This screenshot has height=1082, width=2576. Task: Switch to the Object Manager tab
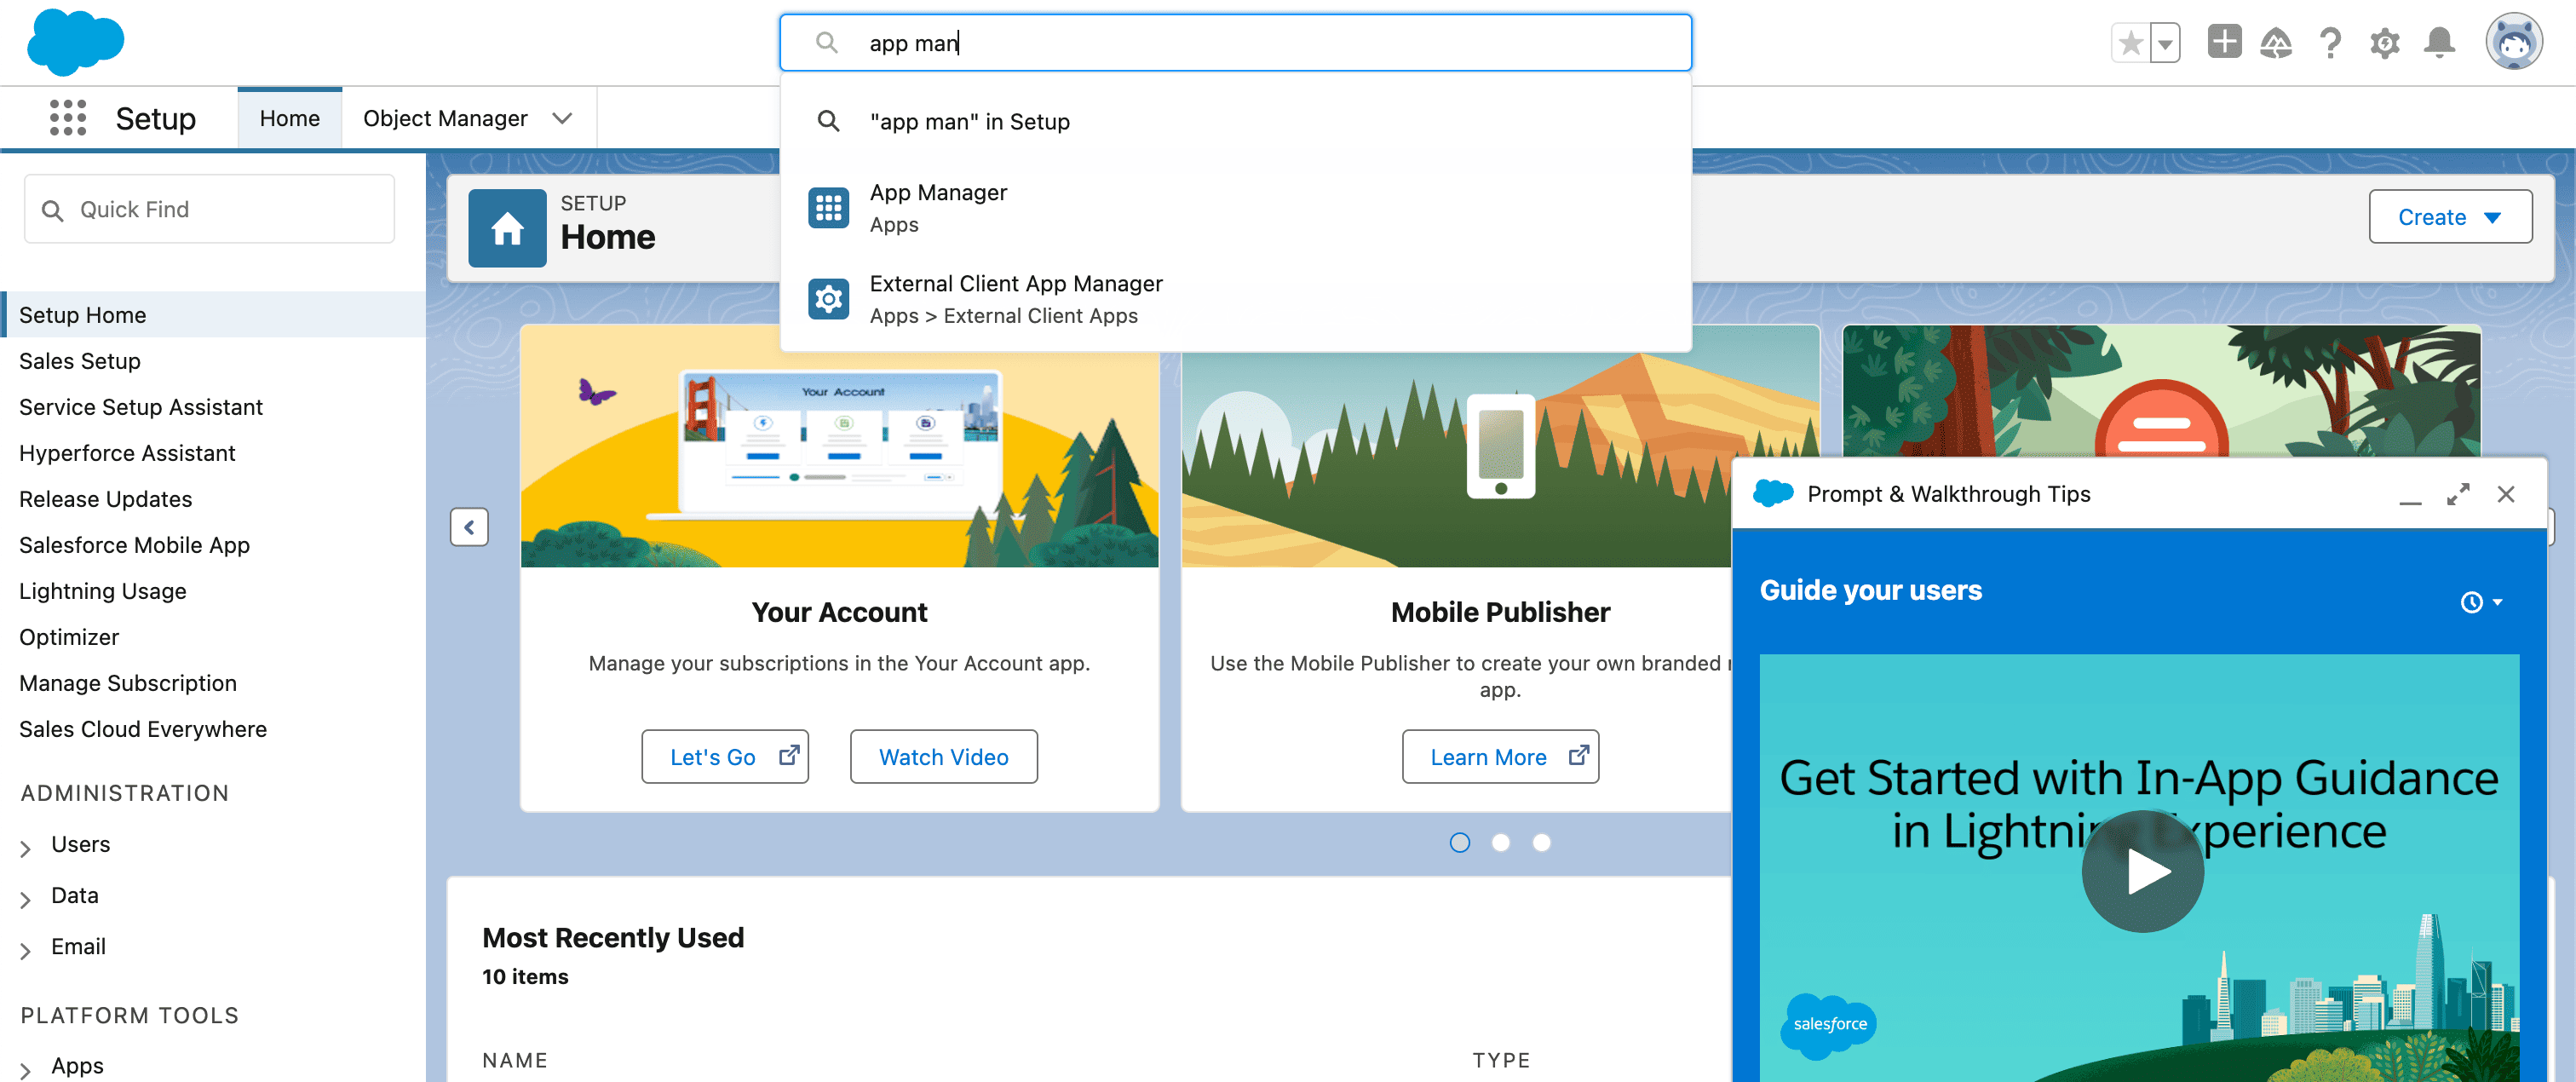tap(445, 118)
